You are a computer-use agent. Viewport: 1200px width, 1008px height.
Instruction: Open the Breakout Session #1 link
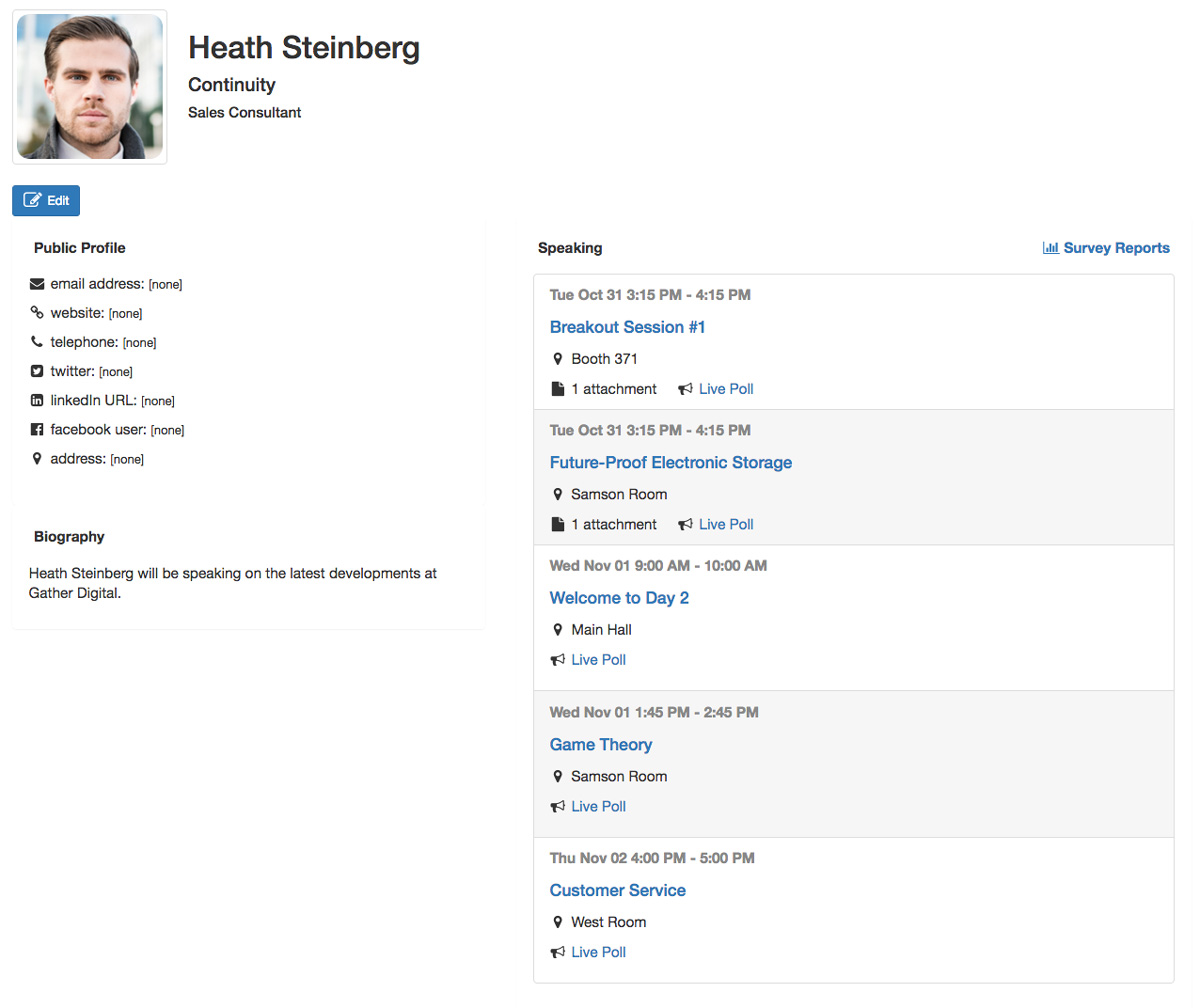[x=628, y=327]
